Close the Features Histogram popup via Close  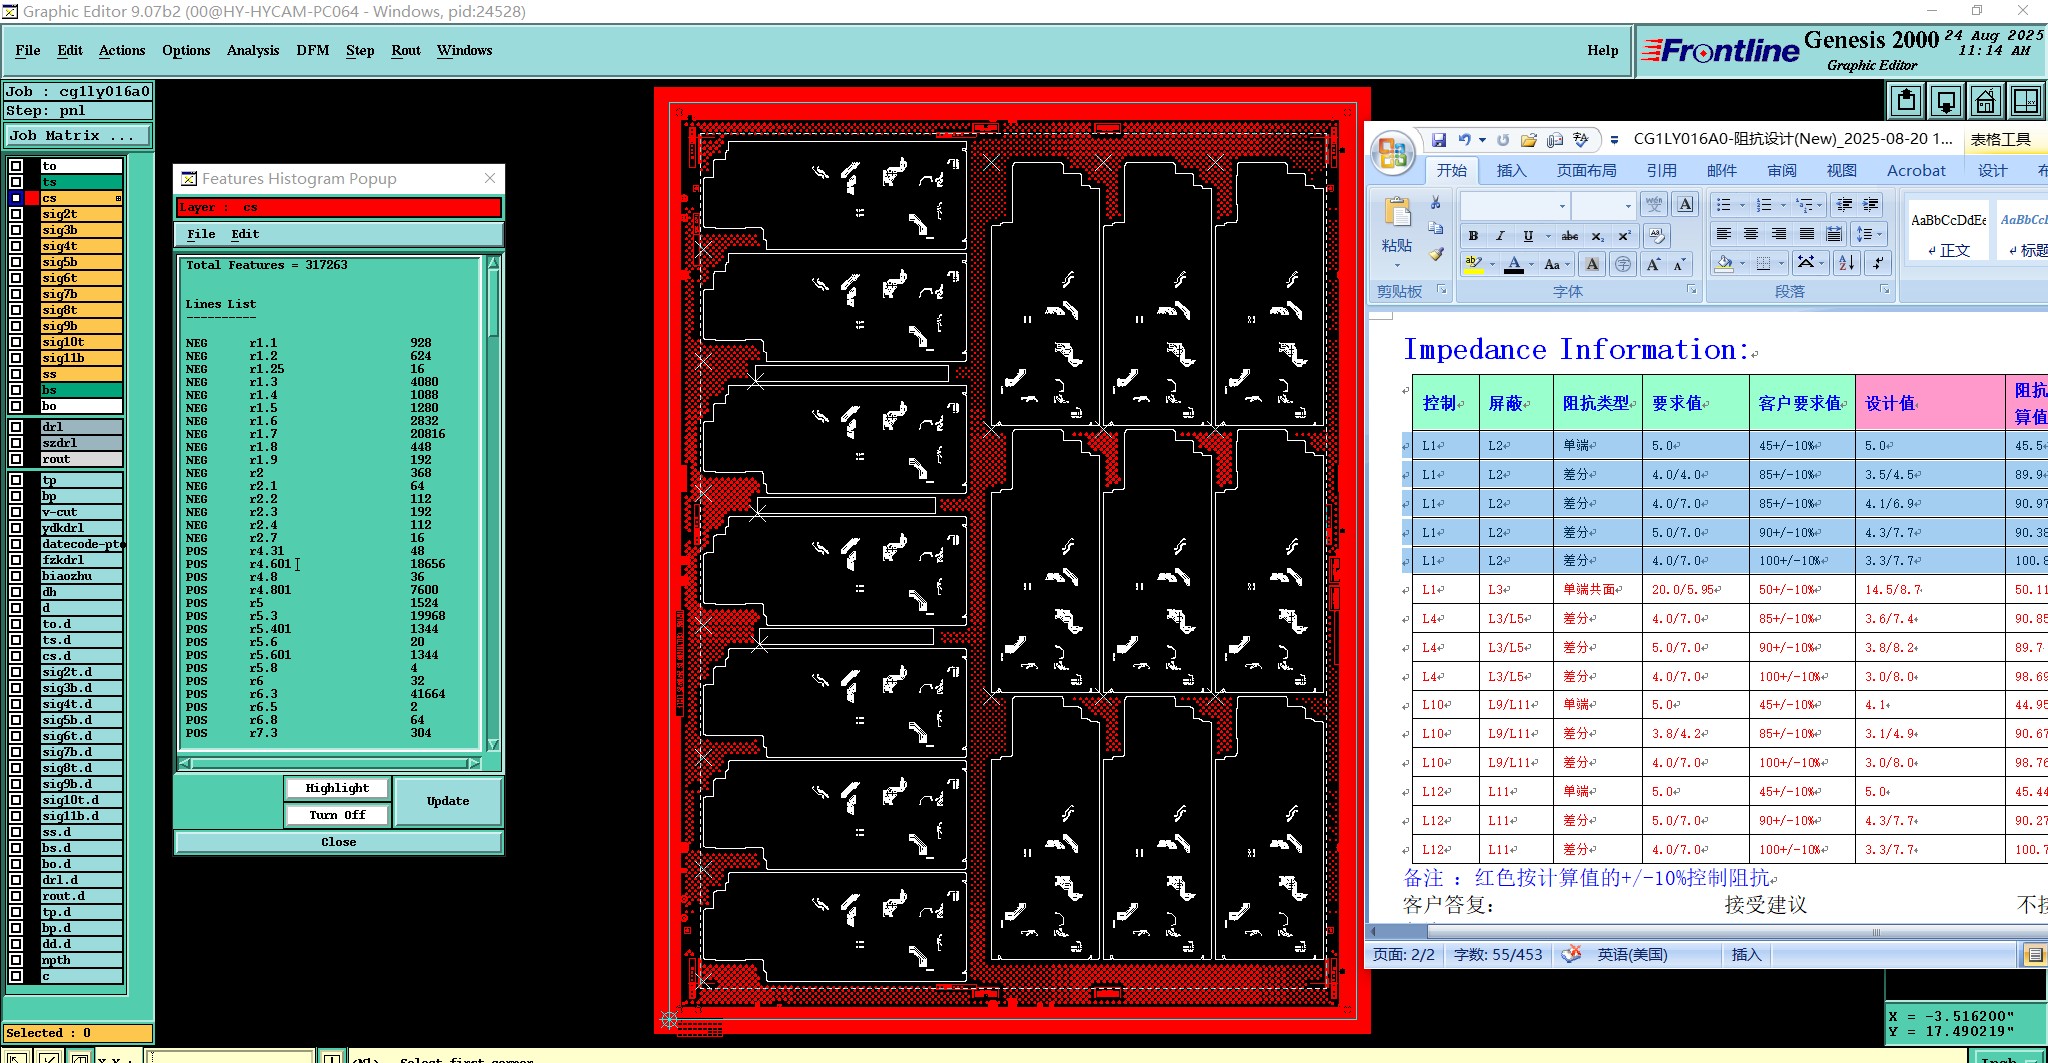click(x=339, y=842)
